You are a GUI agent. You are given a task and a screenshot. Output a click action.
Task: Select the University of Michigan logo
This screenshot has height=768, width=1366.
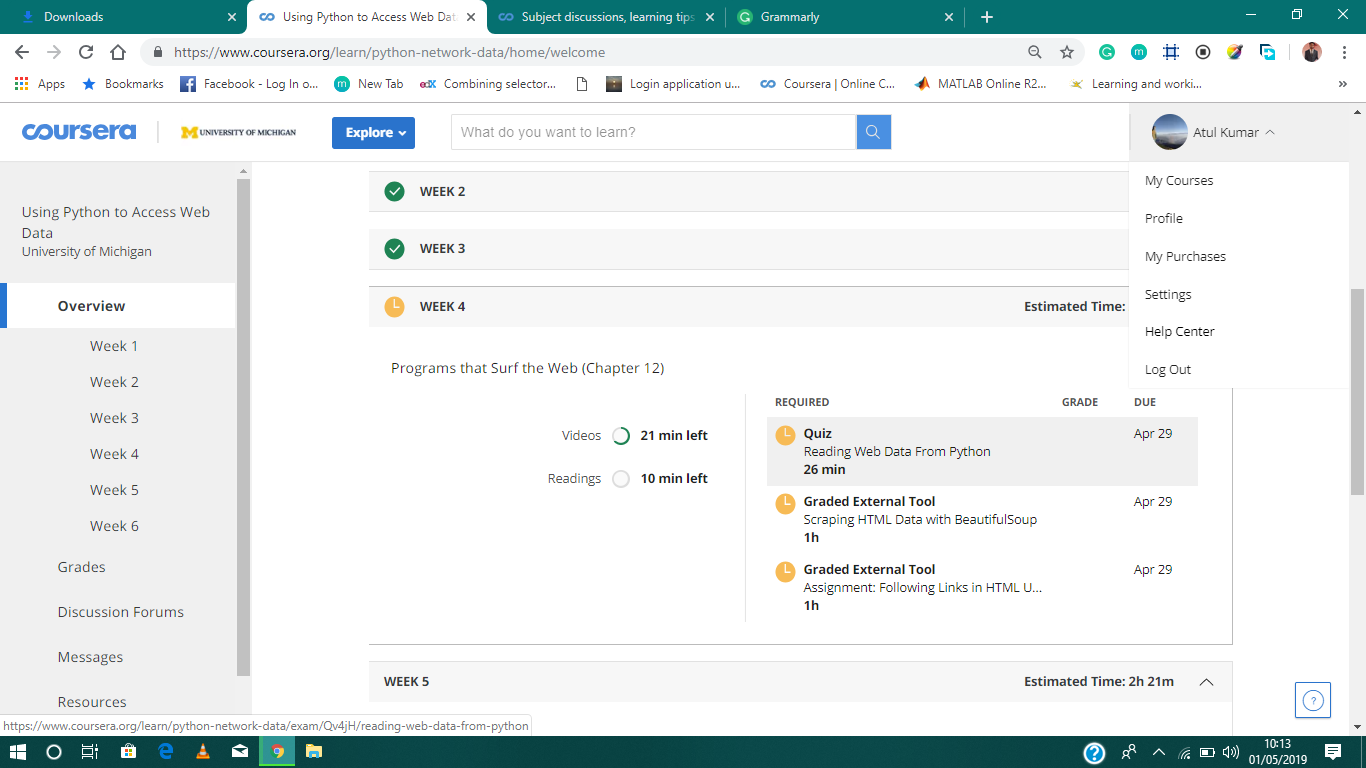(238, 131)
